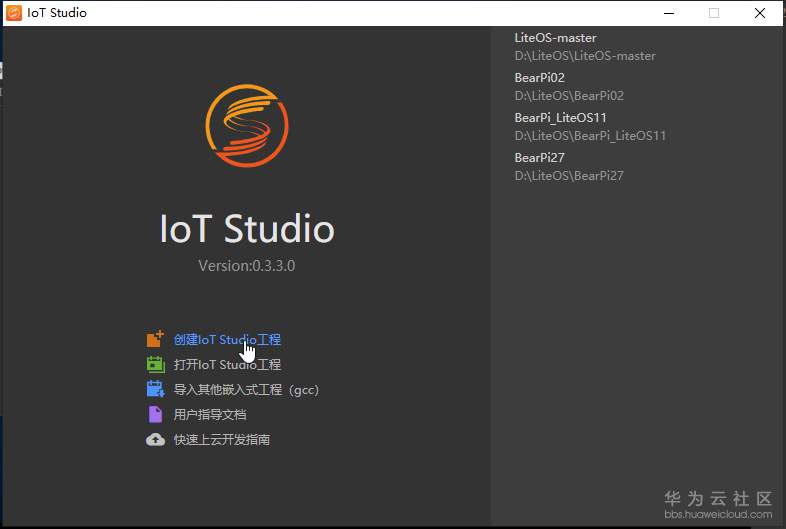Click path D:\LiteOS\BearPi27

tap(569, 176)
